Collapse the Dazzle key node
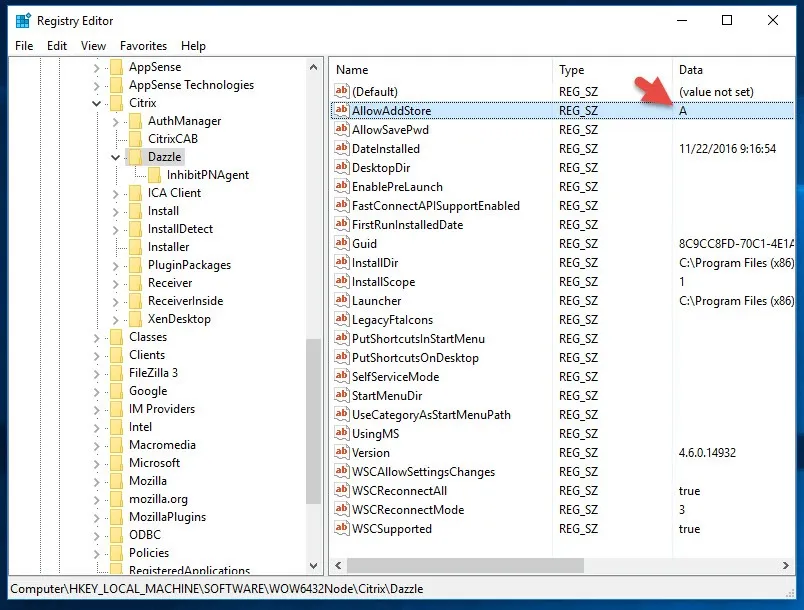This screenshot has height=610, width=804. coord(116,157)
